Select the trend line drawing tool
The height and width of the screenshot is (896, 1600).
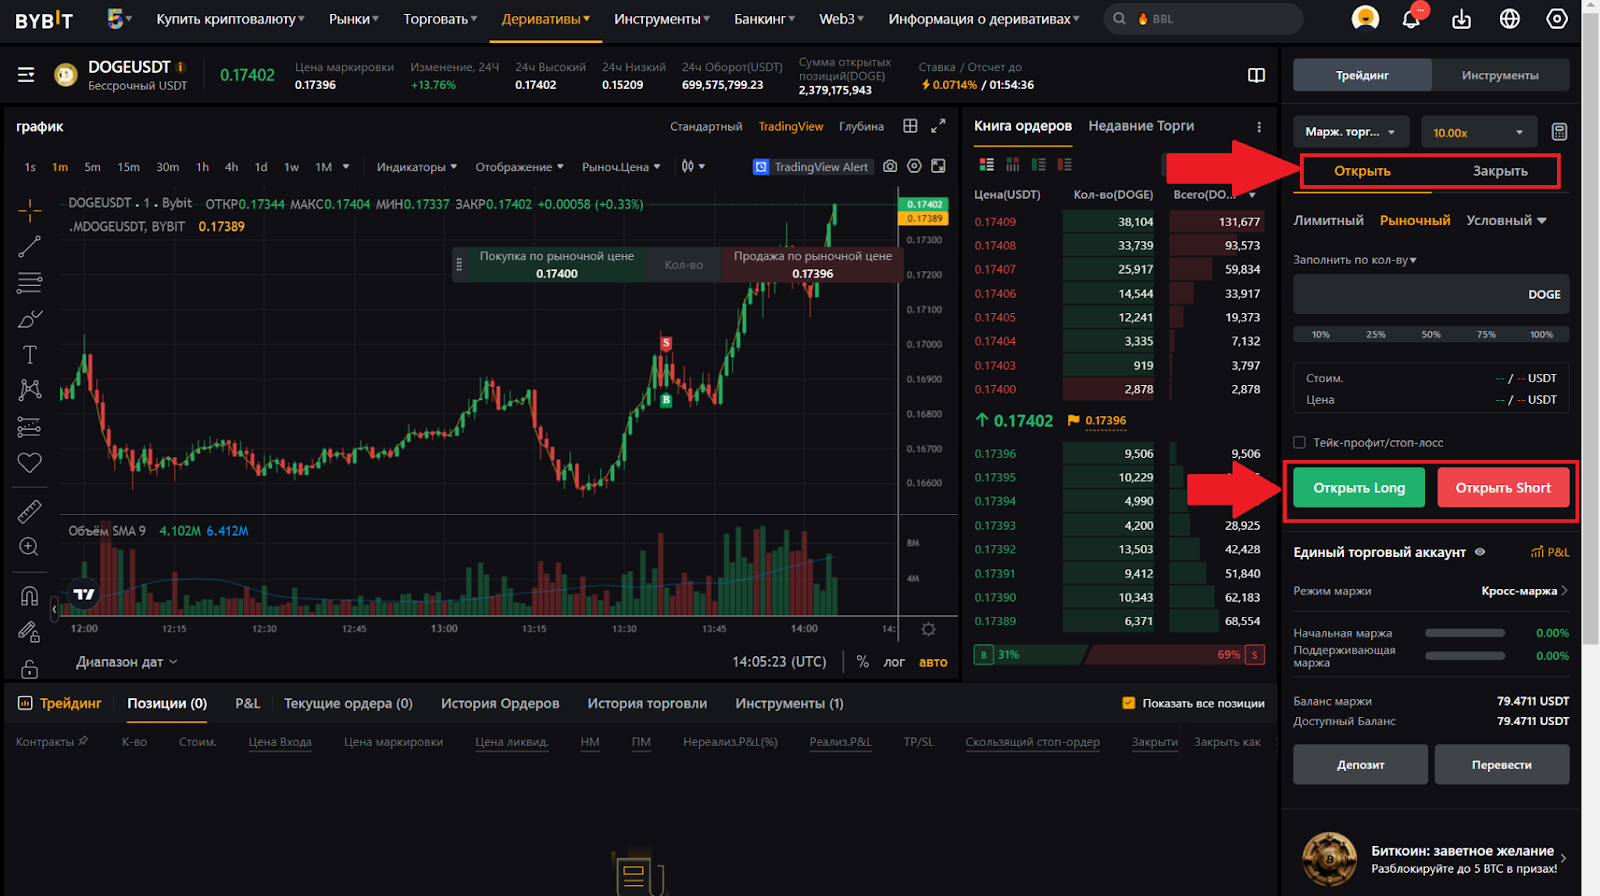tap(29, 246)
